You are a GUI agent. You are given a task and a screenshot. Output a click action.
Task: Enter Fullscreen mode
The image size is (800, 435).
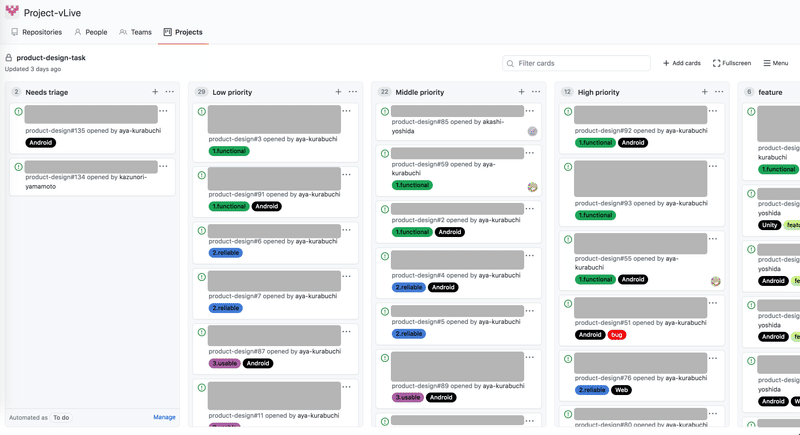click(732, 63)
